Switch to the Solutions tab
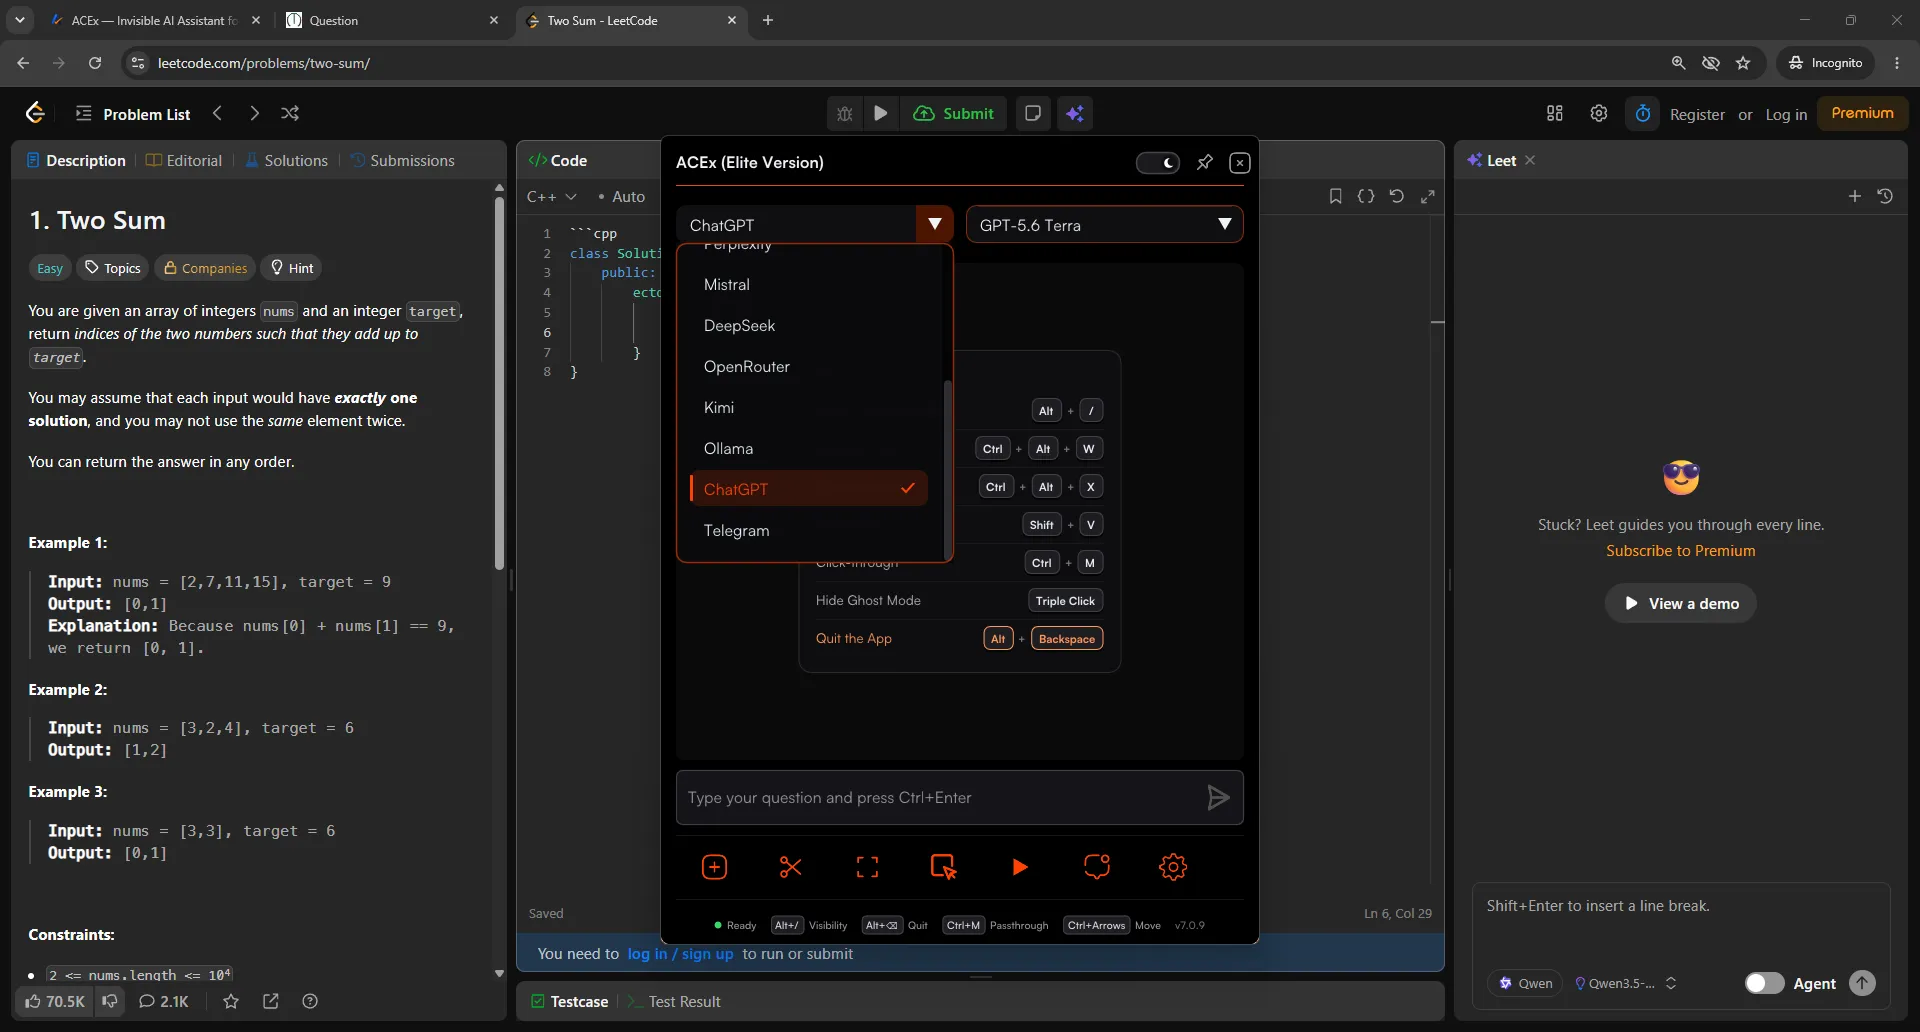The height and width of the screenshot is (1032, 1920). [x=286, y=160]
